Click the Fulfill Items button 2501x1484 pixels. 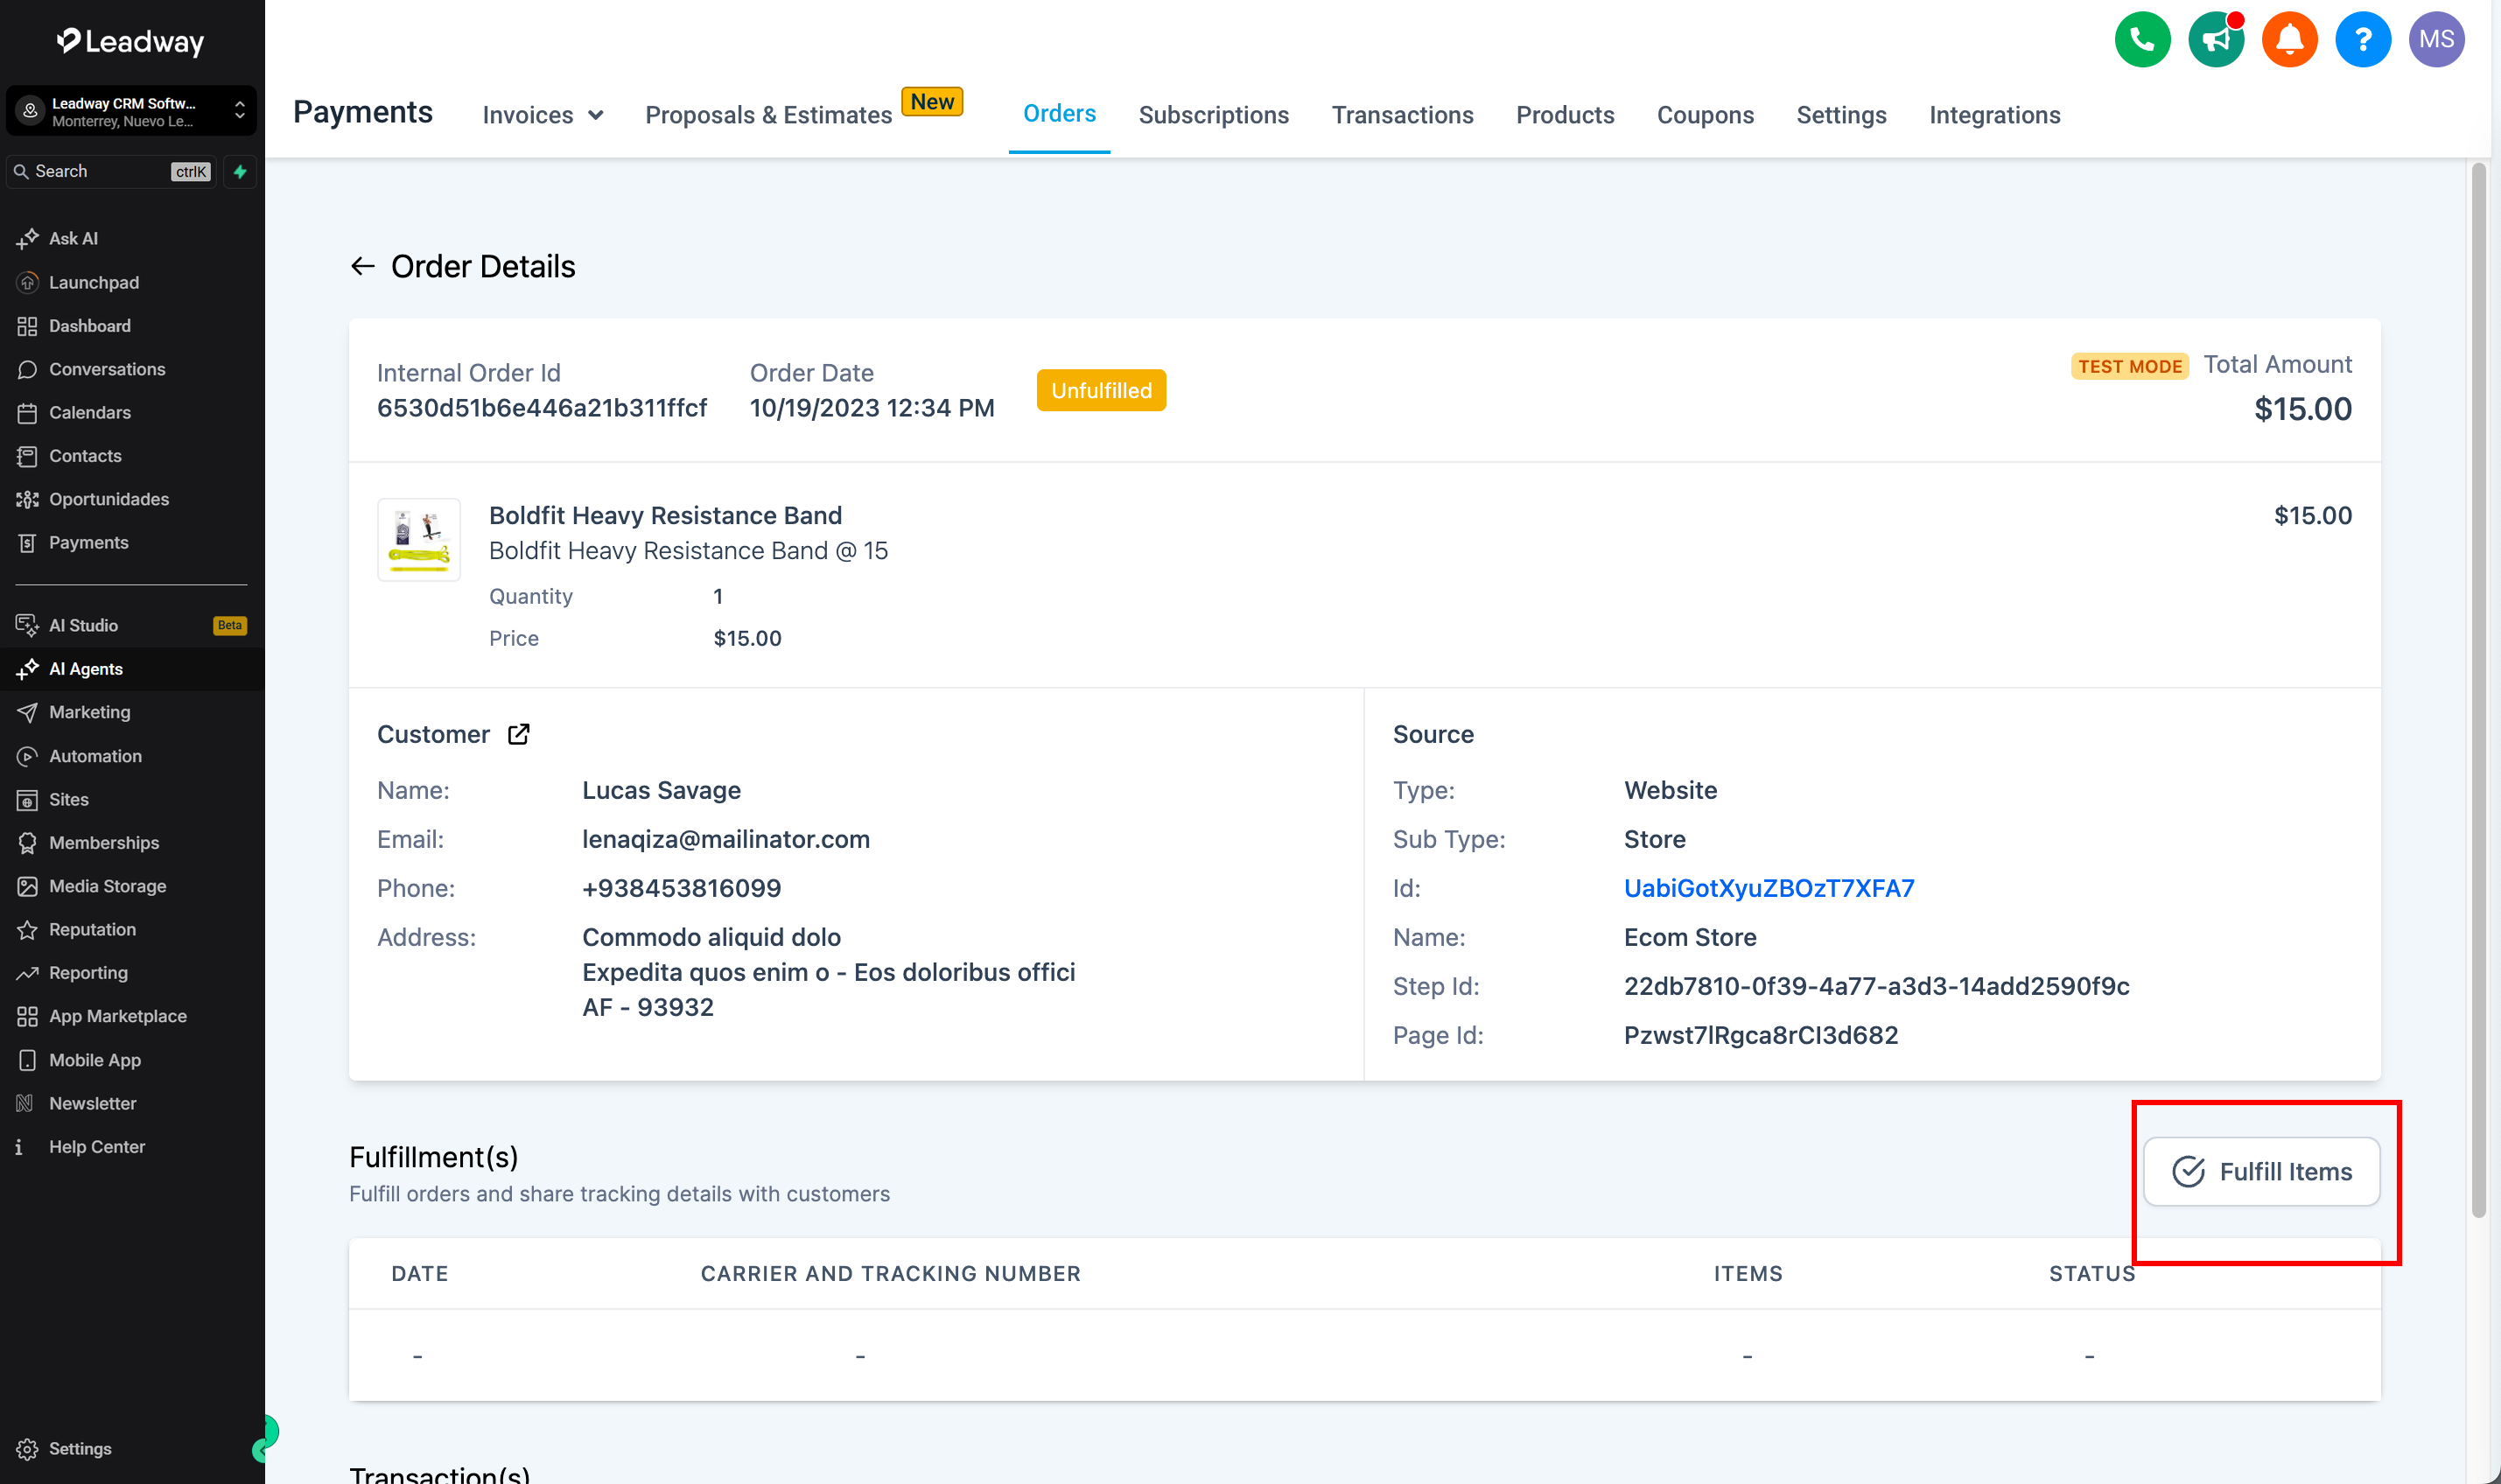click(2261, 1171)
